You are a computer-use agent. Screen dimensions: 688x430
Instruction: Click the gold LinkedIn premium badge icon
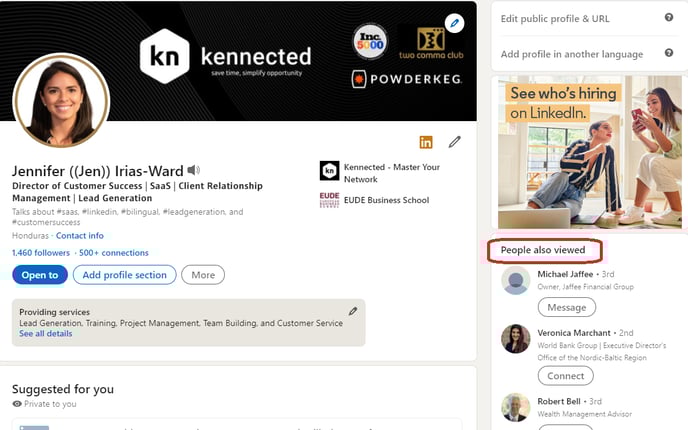pos(426,142)
